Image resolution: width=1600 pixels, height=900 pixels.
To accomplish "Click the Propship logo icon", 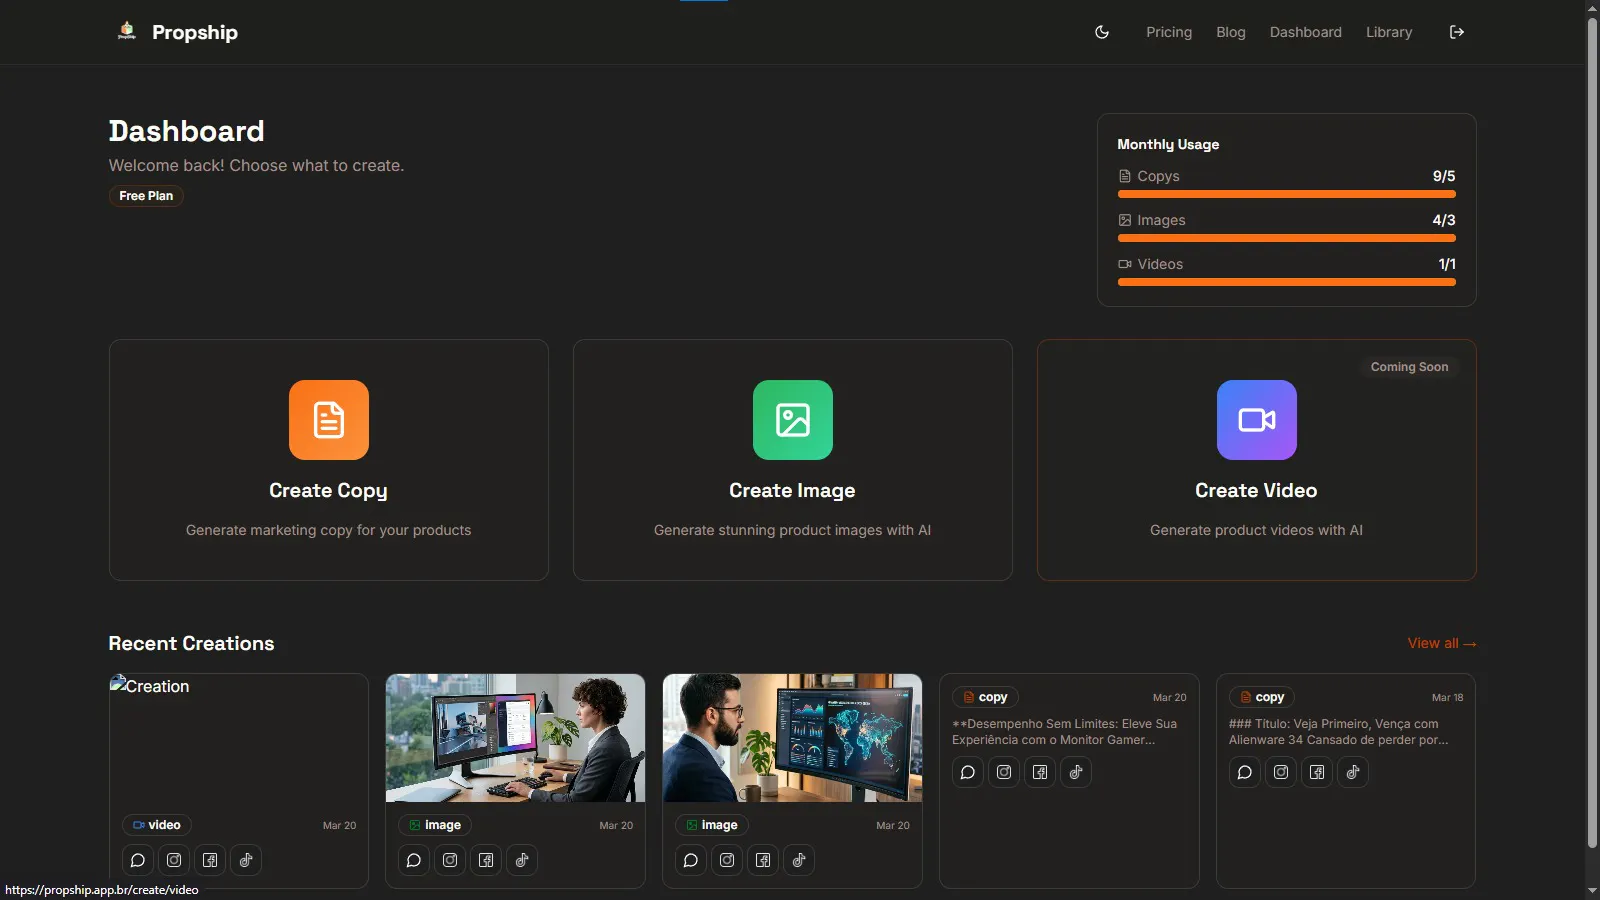I will coord(127,31).
